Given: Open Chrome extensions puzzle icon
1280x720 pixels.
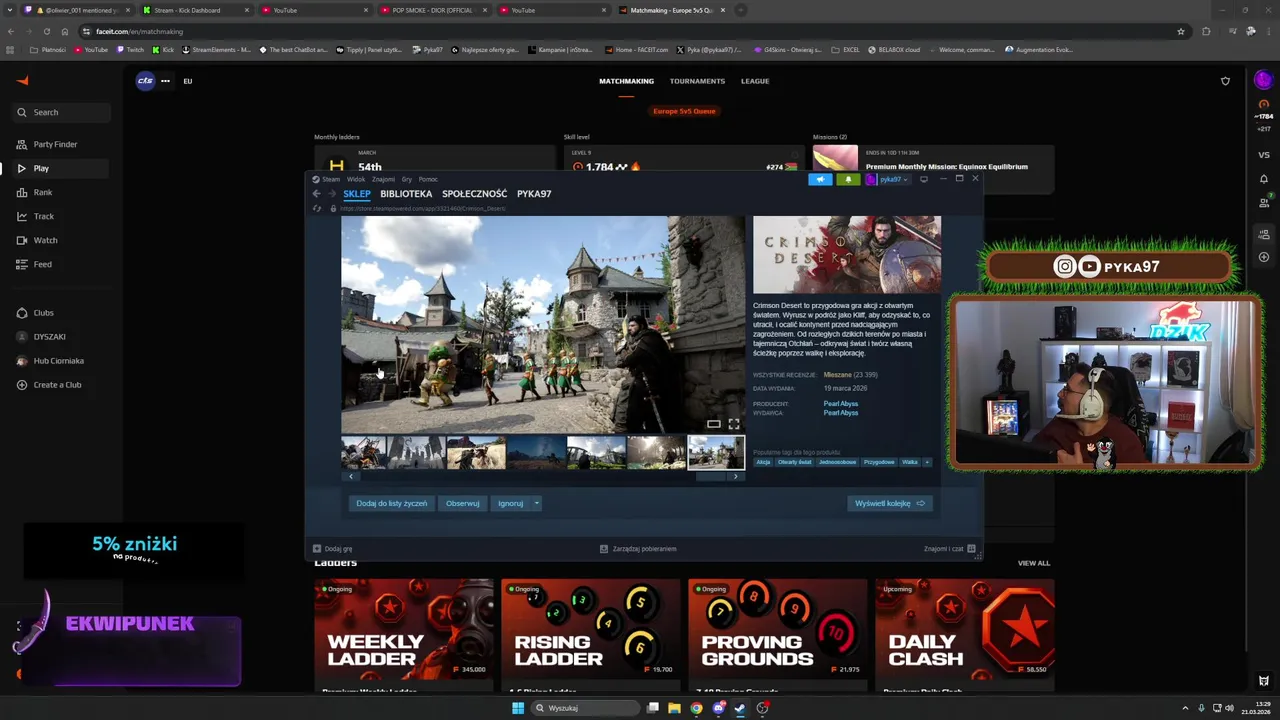Looking at the screenshot, I should (x=1206, y=31).
